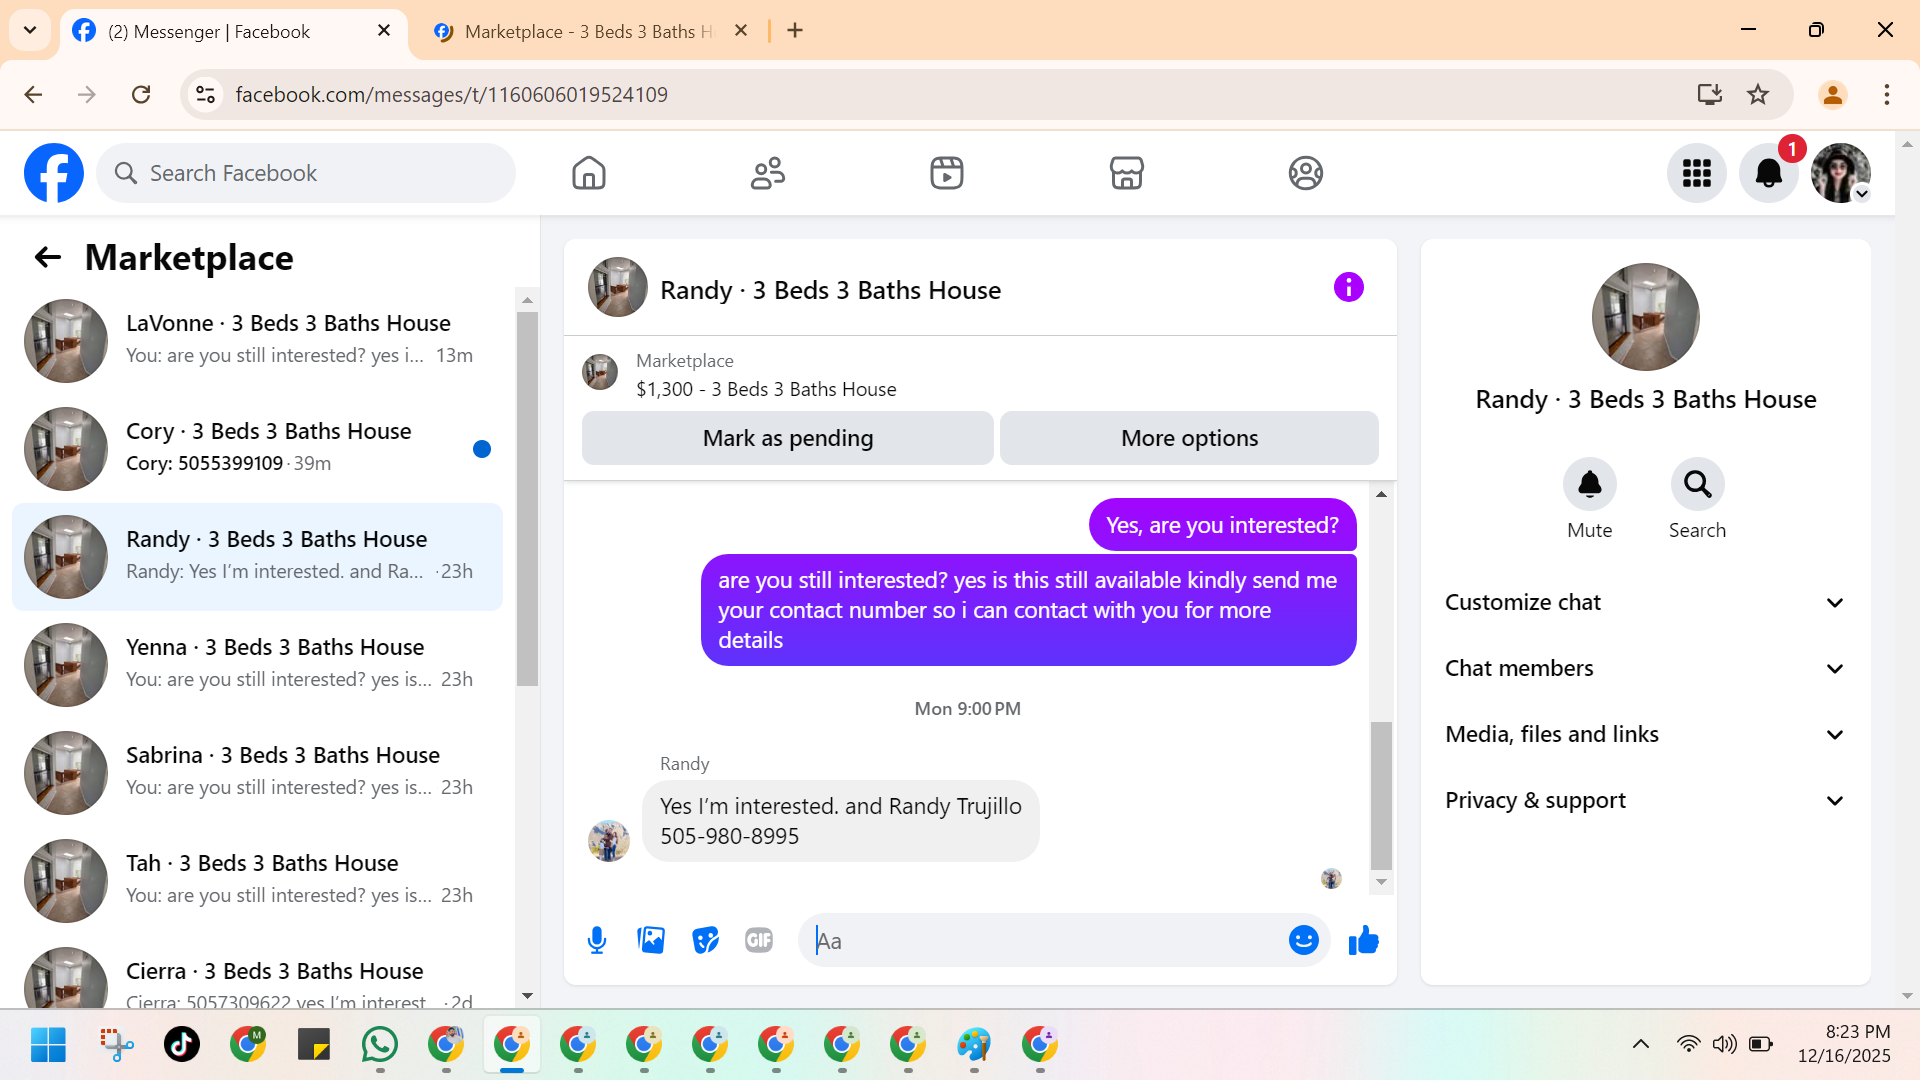Open the Sabrina conversation

pos(258,773)
